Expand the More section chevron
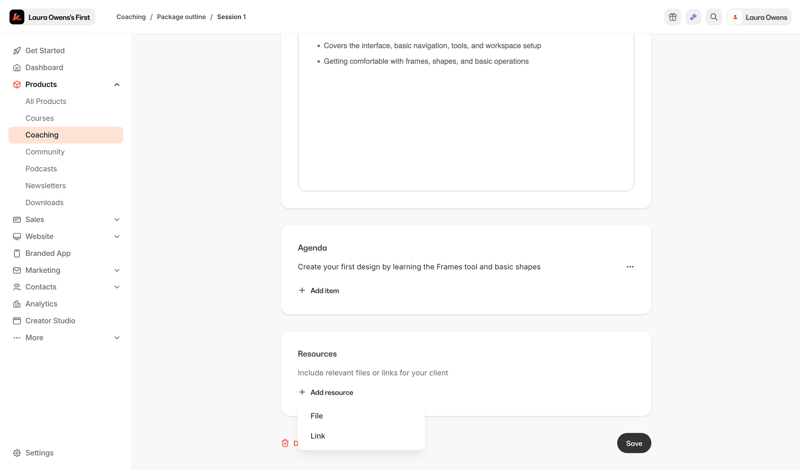The image size is (800, 470). (x=117, y=338)
